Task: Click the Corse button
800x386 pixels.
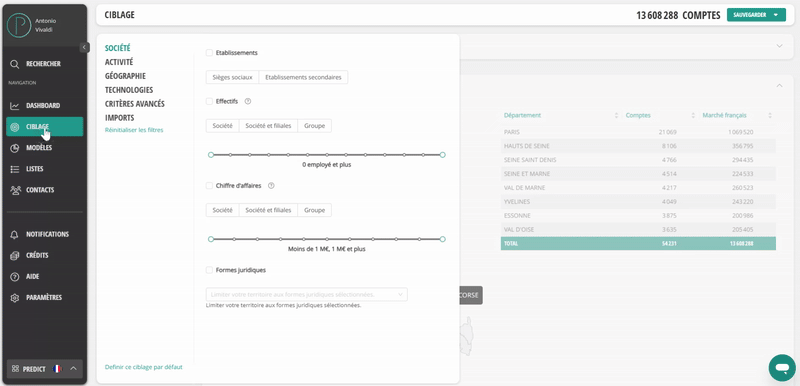Action: 470,295
